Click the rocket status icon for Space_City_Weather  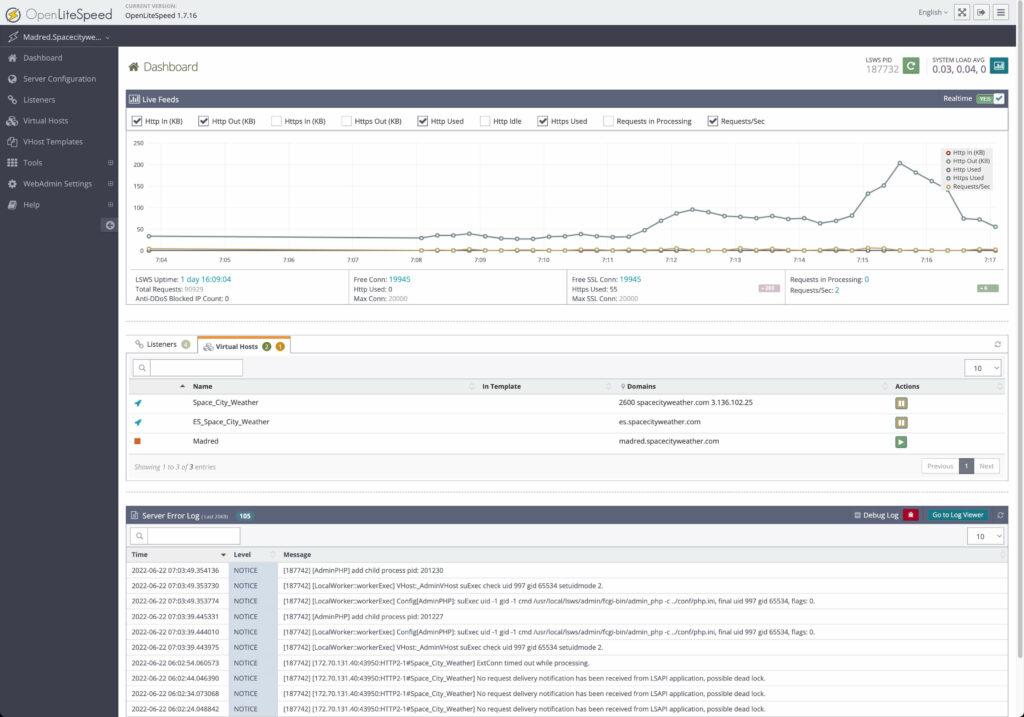click(138, 403)
